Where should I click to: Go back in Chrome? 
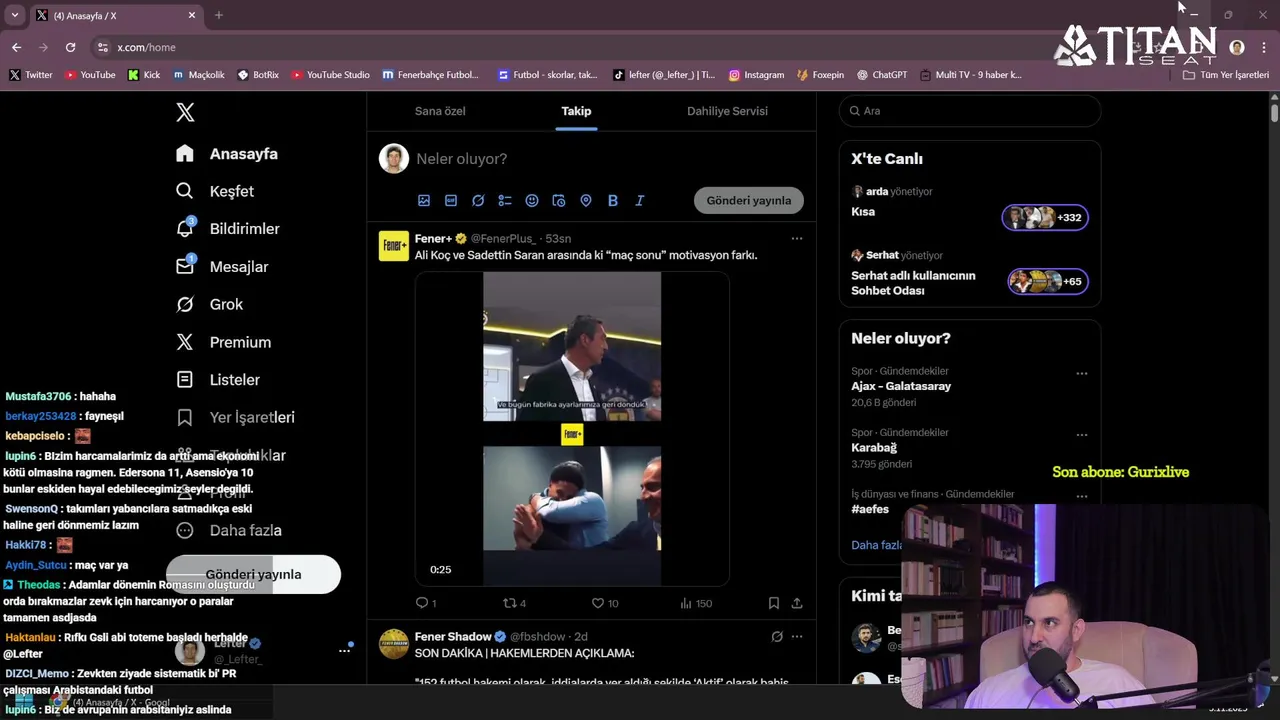(x=16, y=47)
